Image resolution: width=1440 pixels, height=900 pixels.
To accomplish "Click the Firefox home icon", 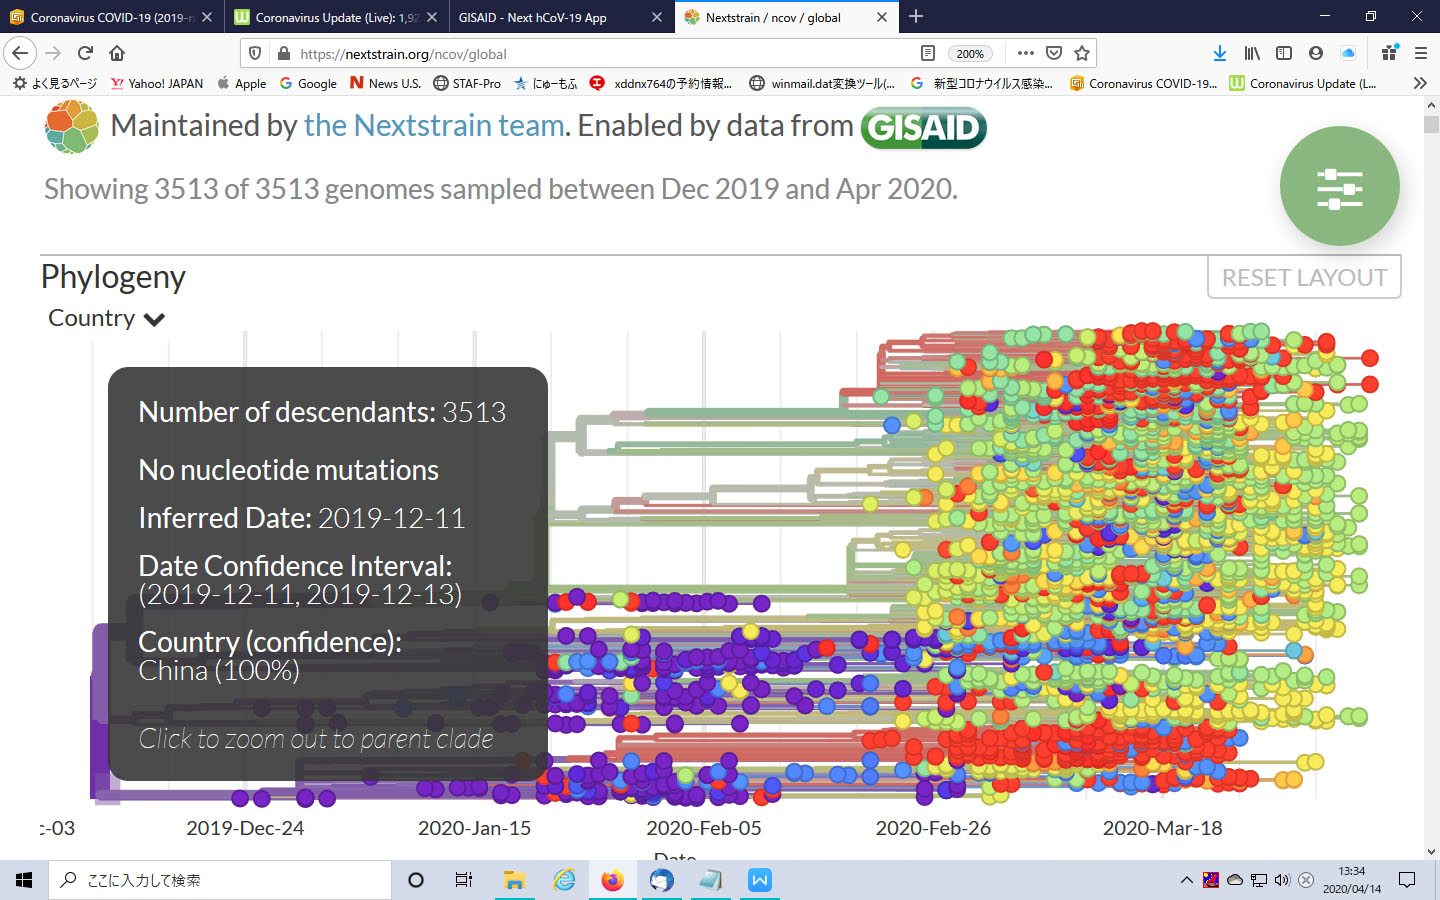I will pyautogui.click(x=117, y=53).
